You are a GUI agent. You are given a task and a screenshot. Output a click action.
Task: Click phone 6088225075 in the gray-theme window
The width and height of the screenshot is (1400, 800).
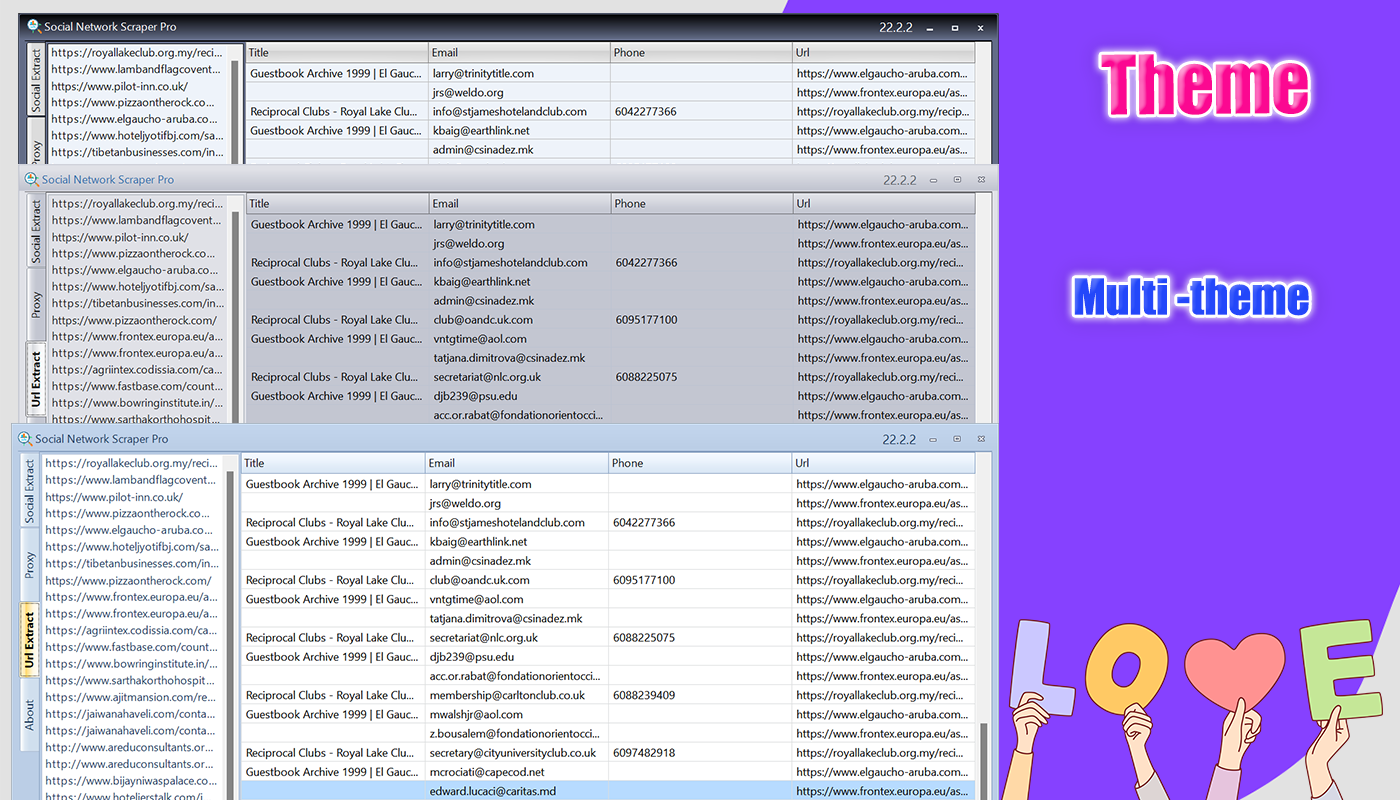pyautogui.click(x=646, y=377)
